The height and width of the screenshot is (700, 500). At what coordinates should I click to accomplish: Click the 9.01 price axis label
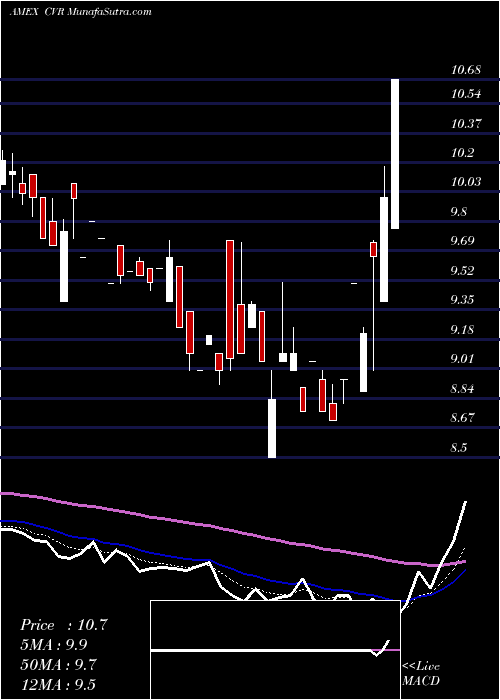pyautogui.click(x=462, y=359)
